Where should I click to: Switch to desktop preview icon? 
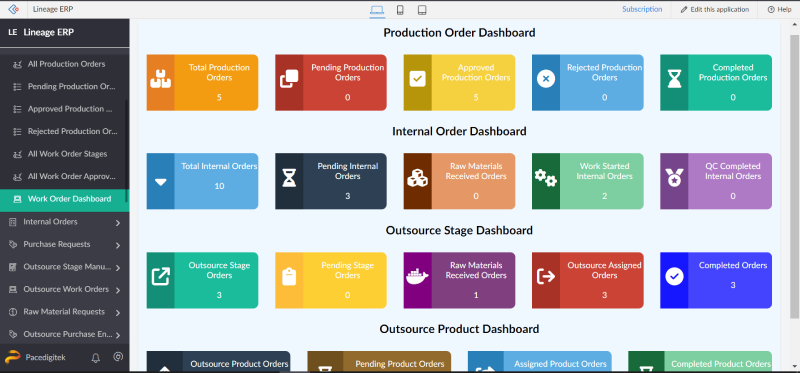[377, 10]
